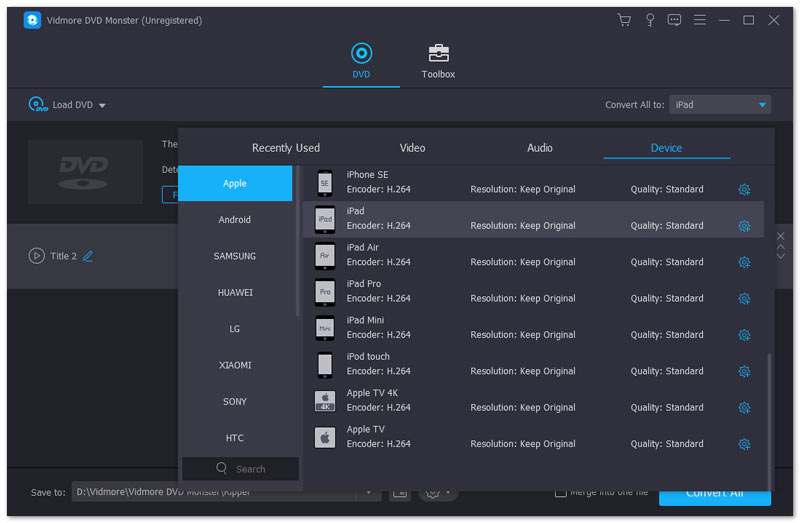
Task: Open the application menu icon in title bar
Action: (x=700, y=20)
